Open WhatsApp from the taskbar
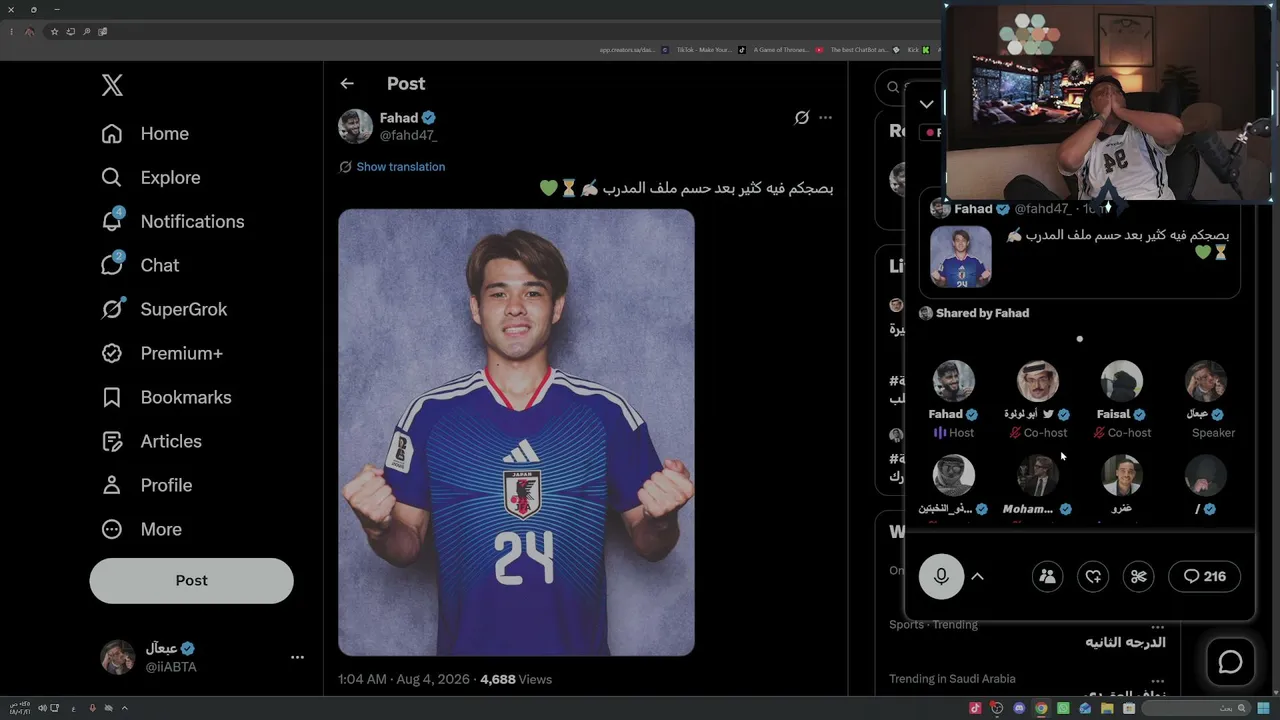 pos(1063,708)
